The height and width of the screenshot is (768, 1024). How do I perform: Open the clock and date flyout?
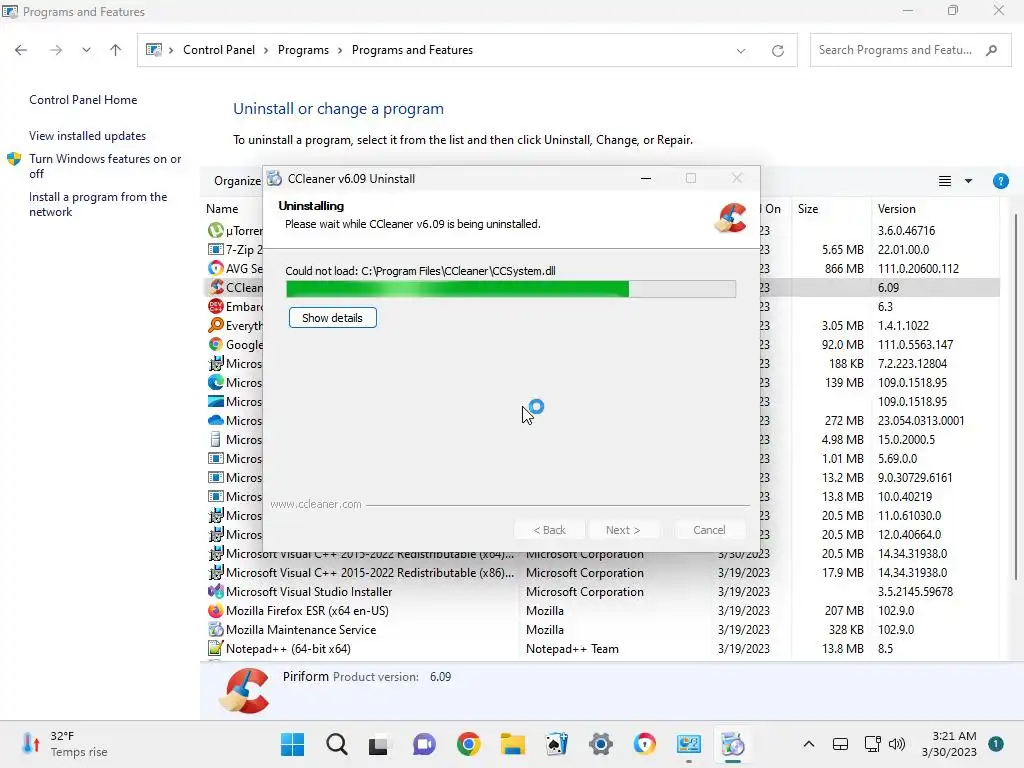[949, 744]
